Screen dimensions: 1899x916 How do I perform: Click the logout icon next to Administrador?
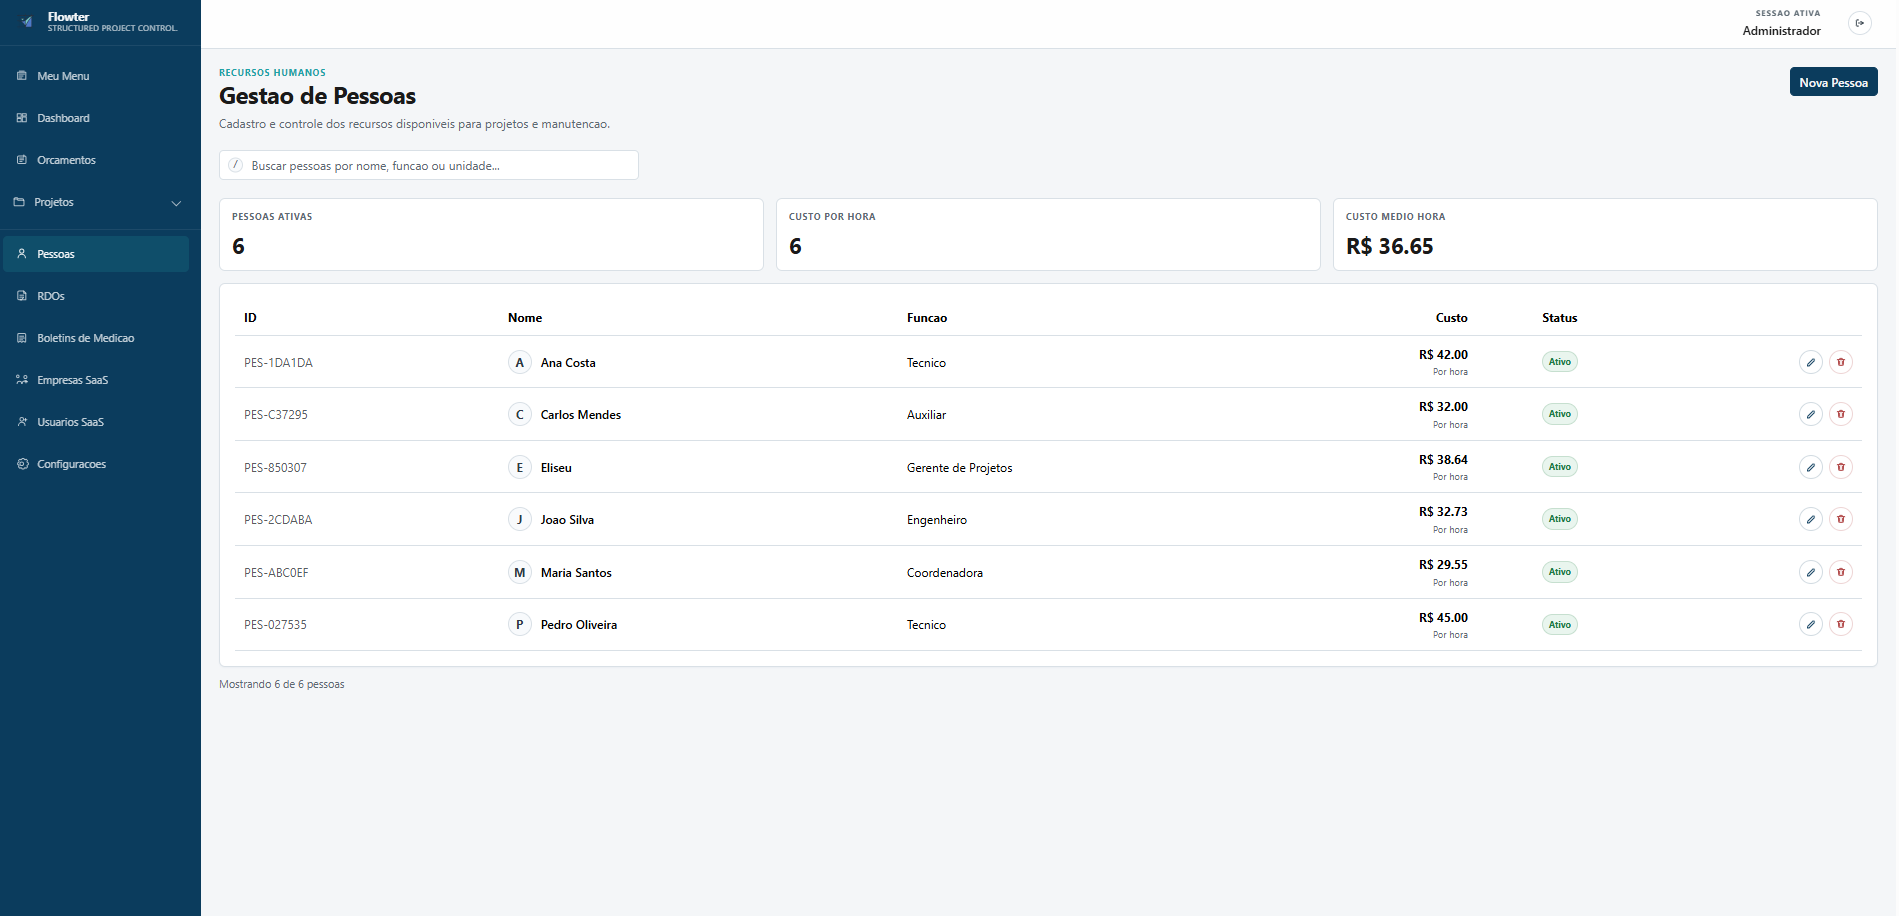[x=1859, y=23]
